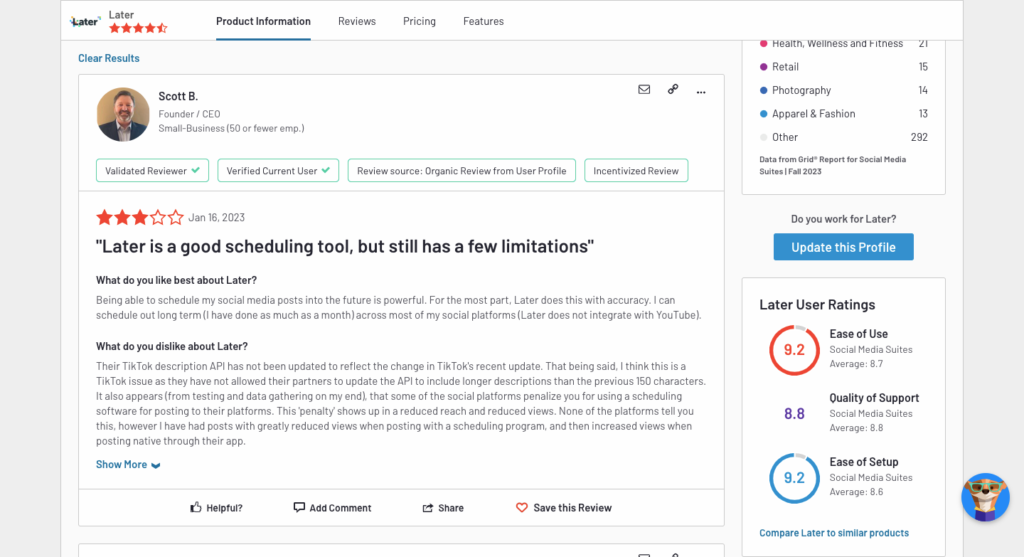Click Add Comment text

pos(340,508)
